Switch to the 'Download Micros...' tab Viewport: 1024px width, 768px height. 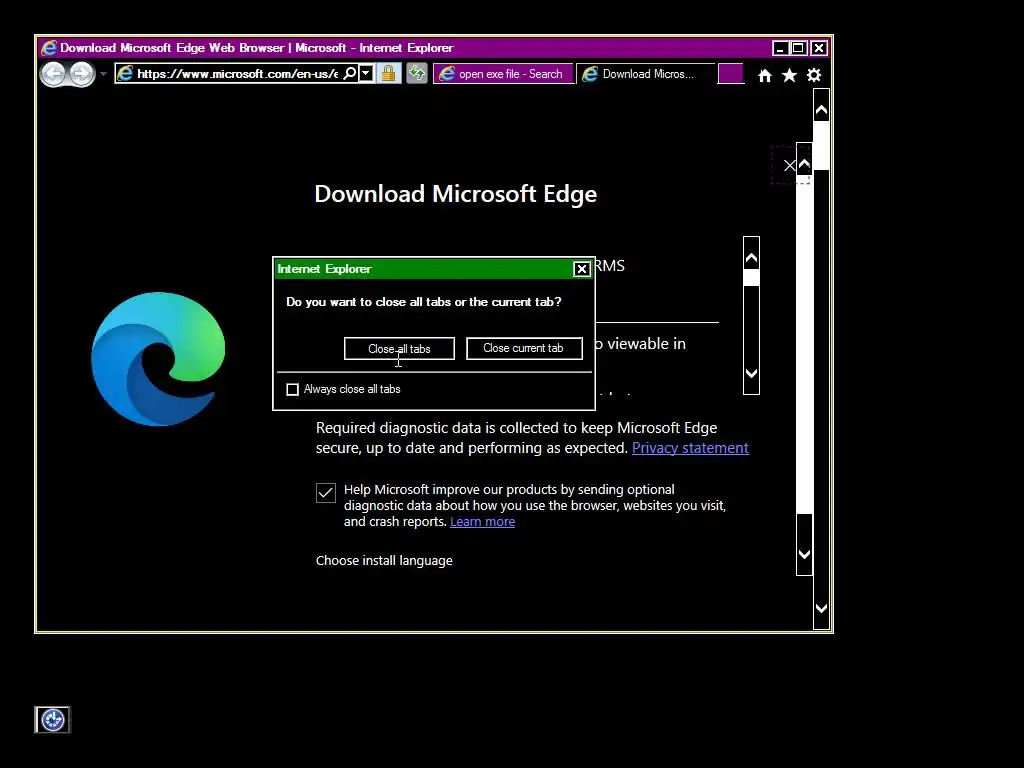645,74
